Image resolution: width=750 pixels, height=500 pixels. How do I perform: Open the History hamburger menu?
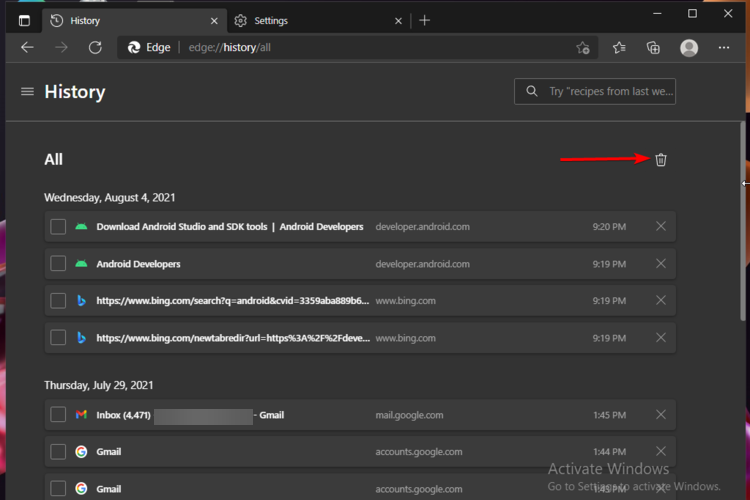point(27,92)
